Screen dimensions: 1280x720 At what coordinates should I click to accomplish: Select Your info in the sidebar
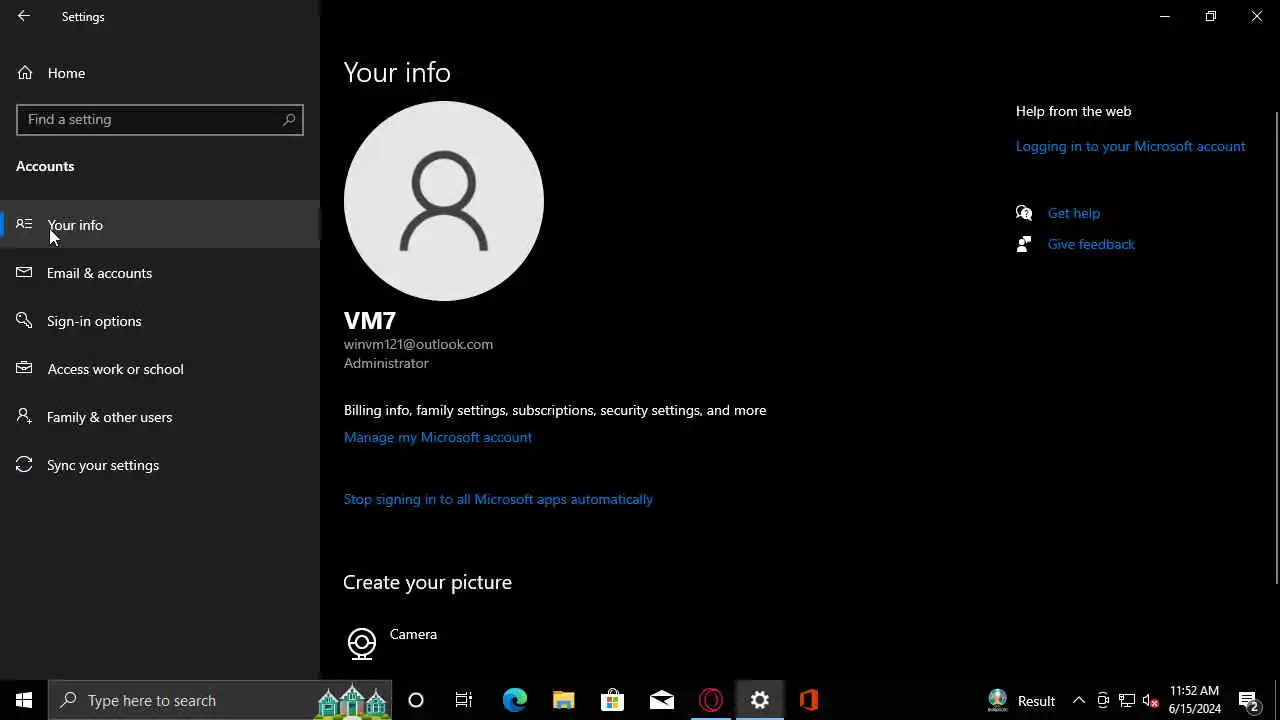pos(160,225)
